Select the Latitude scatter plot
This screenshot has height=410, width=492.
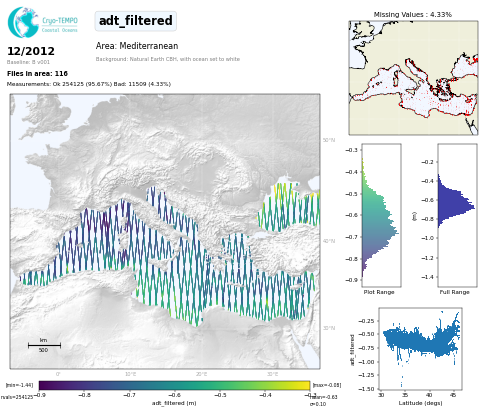coord(420,349)
